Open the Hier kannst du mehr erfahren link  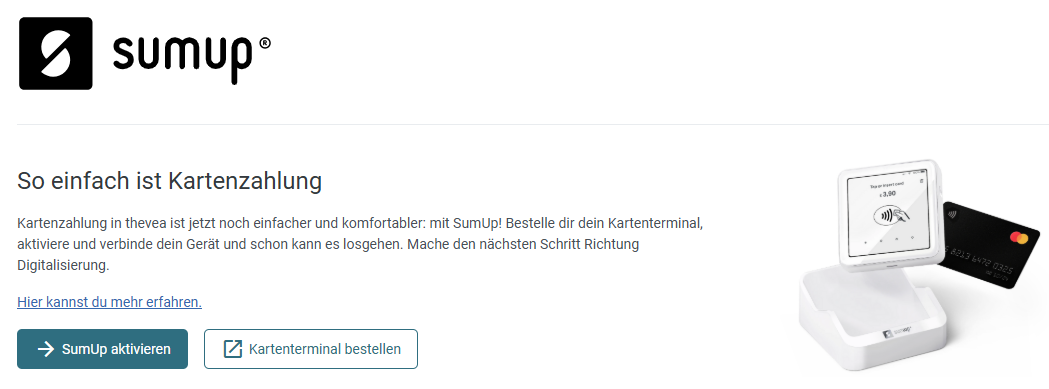click(109, 302)
